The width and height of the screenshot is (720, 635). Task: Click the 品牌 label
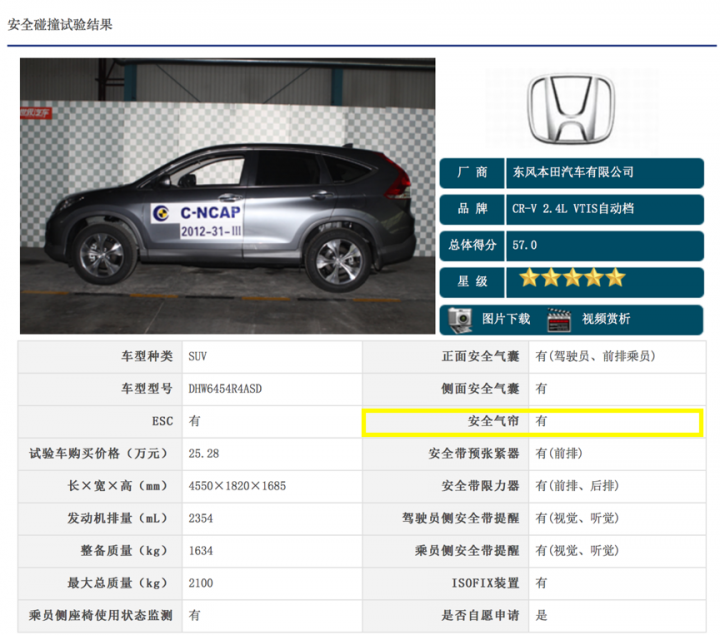tap(472, 209)
